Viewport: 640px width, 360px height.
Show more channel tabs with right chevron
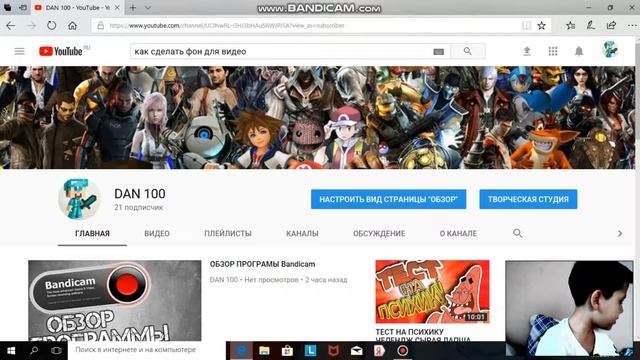(620, 233)
